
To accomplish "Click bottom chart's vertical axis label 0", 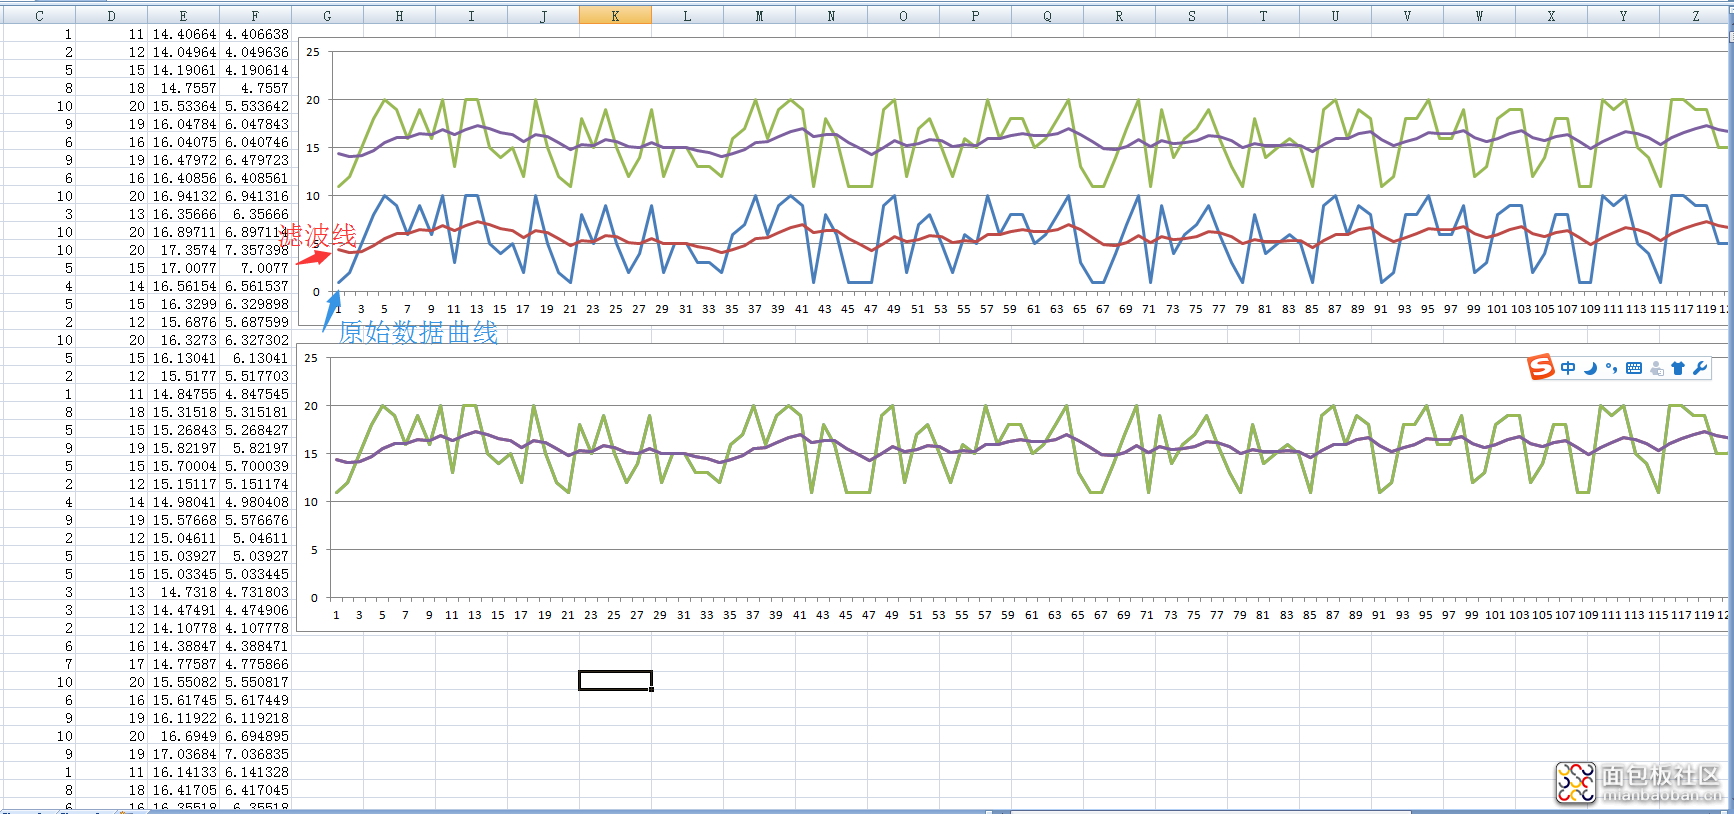I will pyautogui.click(x=314, y=598).
